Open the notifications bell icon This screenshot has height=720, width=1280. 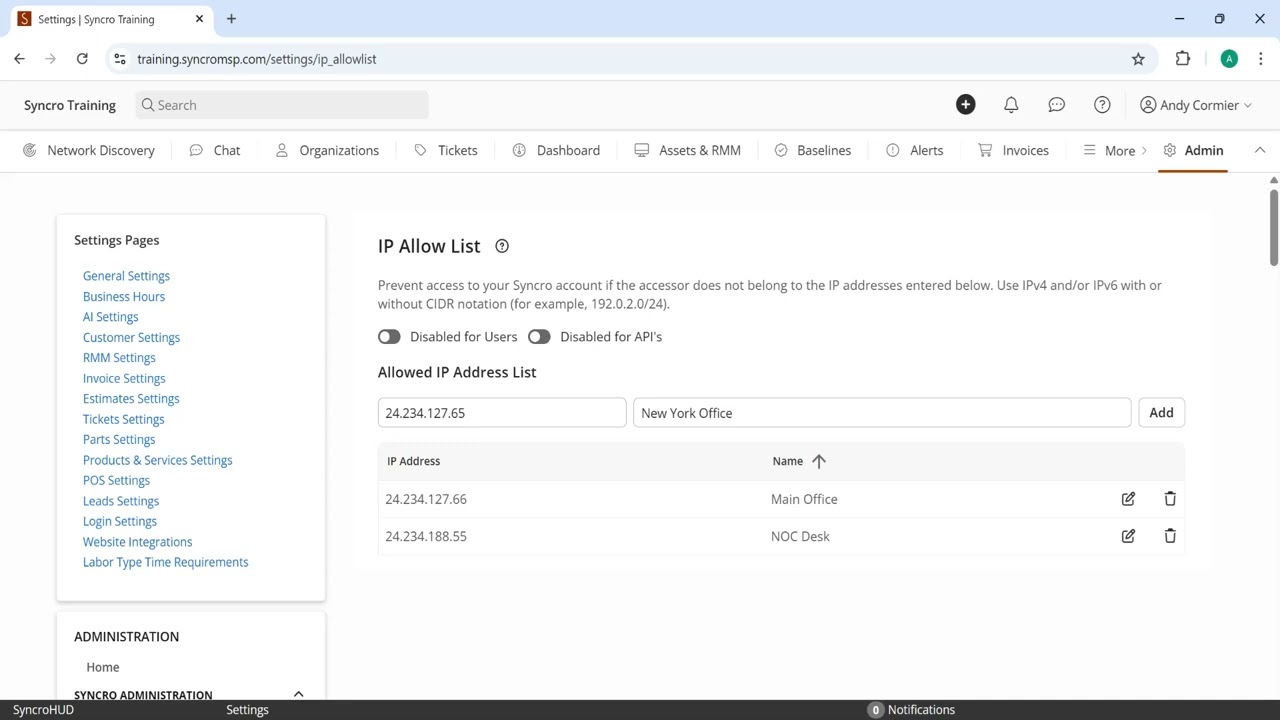(1011, 105)
